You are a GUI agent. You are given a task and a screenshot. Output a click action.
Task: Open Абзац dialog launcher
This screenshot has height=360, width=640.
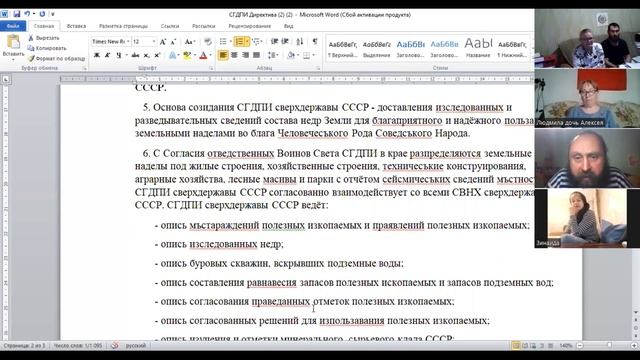coord(318,68)
